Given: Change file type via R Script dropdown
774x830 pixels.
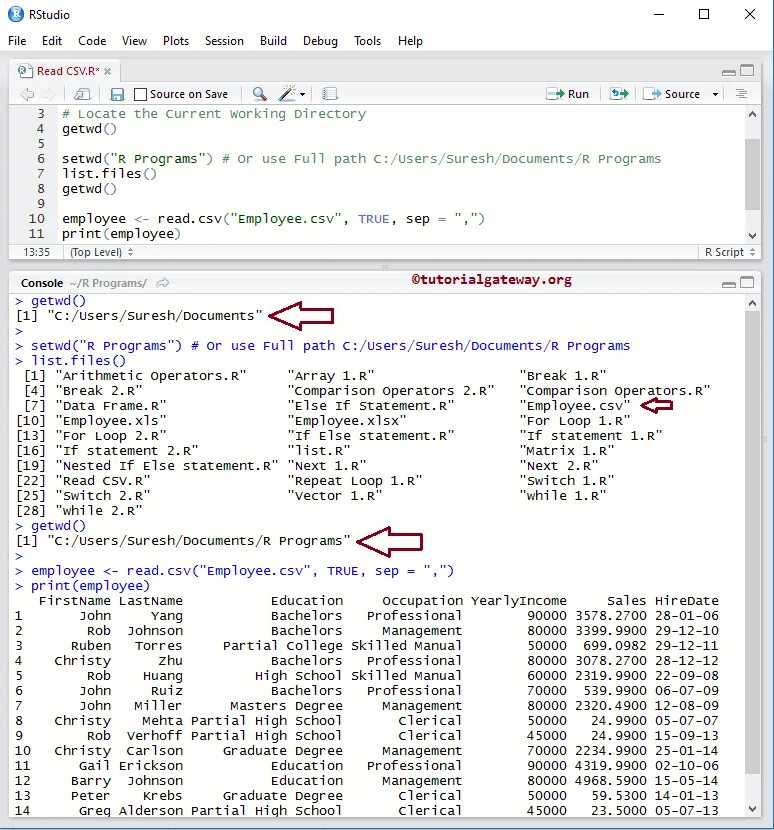Looking at the screenshot, I should click(730, 252).
